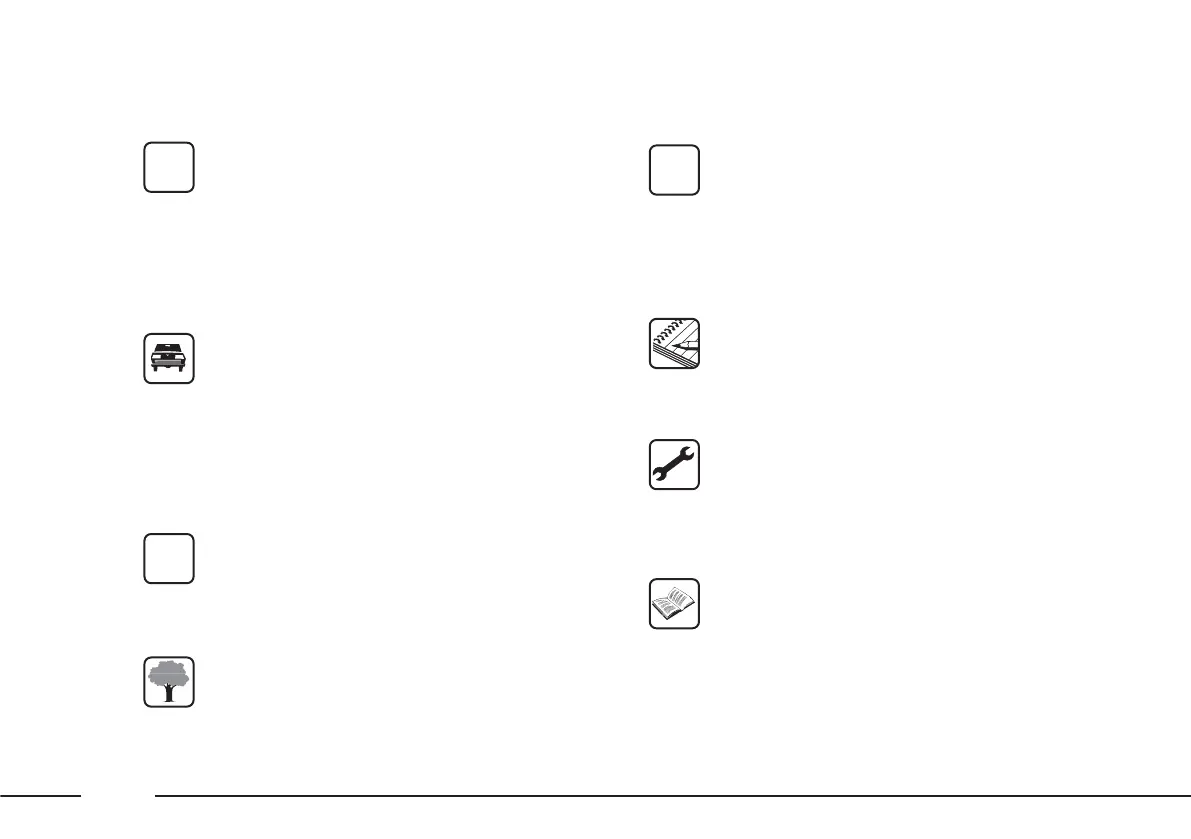1191x839 pixels.
Task: Select the blank rounded square at top of left column
Action: pyautogui.click(x=168, y=167)
